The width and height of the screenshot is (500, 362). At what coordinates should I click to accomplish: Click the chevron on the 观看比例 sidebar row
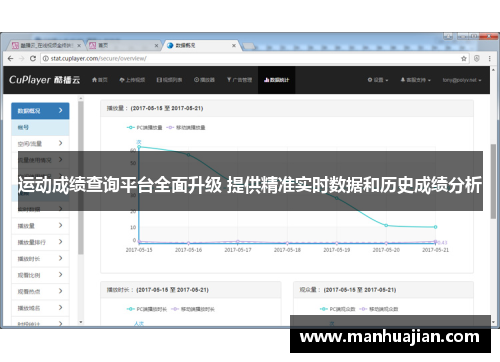(x=60, y=274)
